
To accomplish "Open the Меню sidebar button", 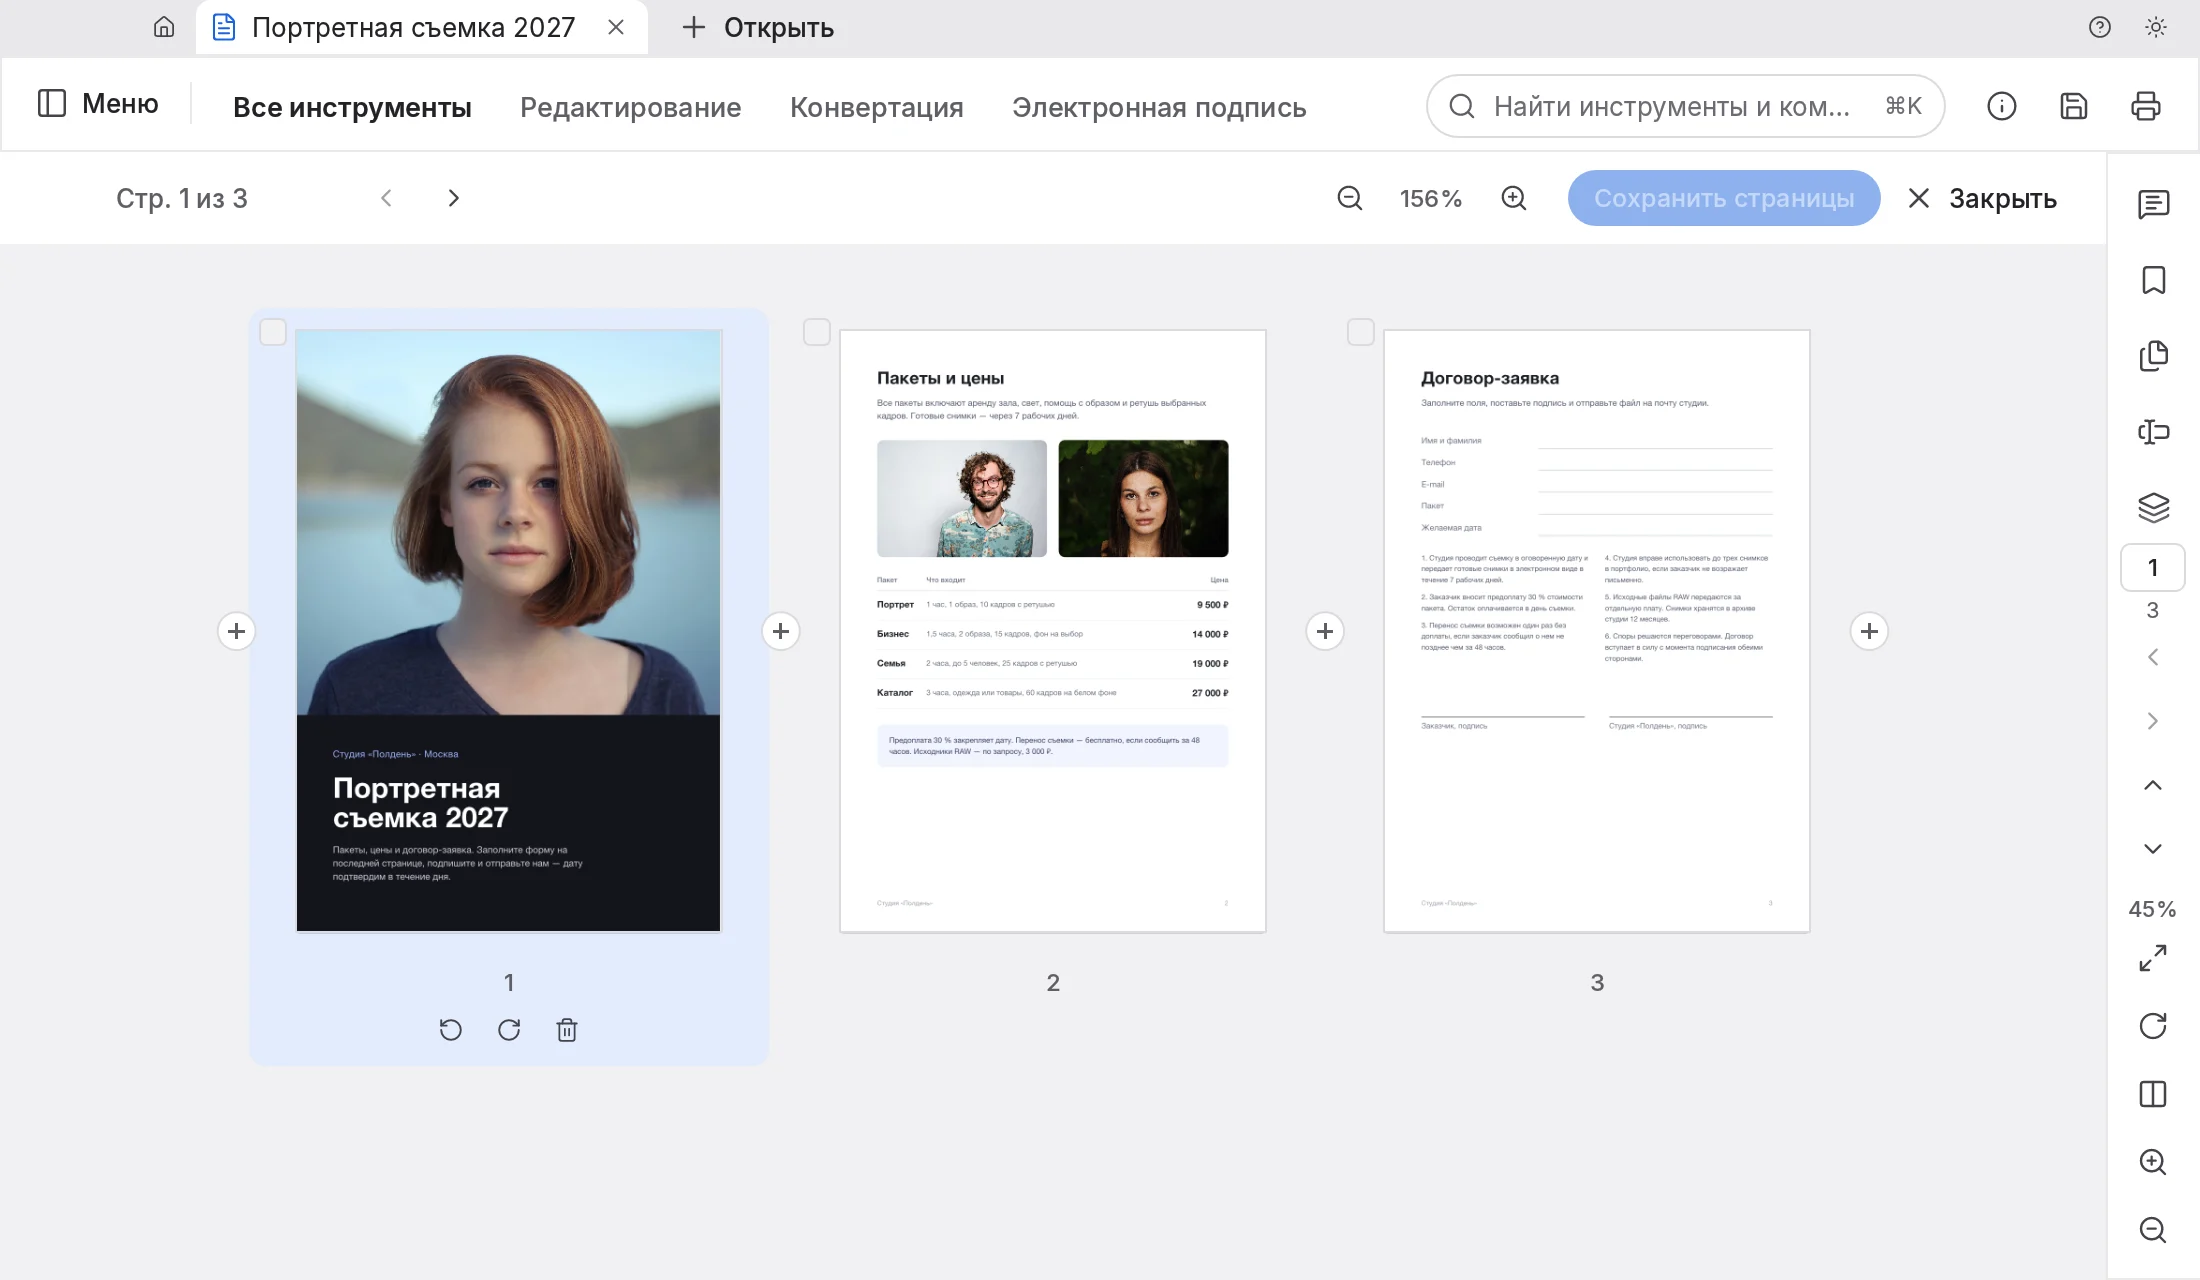I will click(98, 103).
